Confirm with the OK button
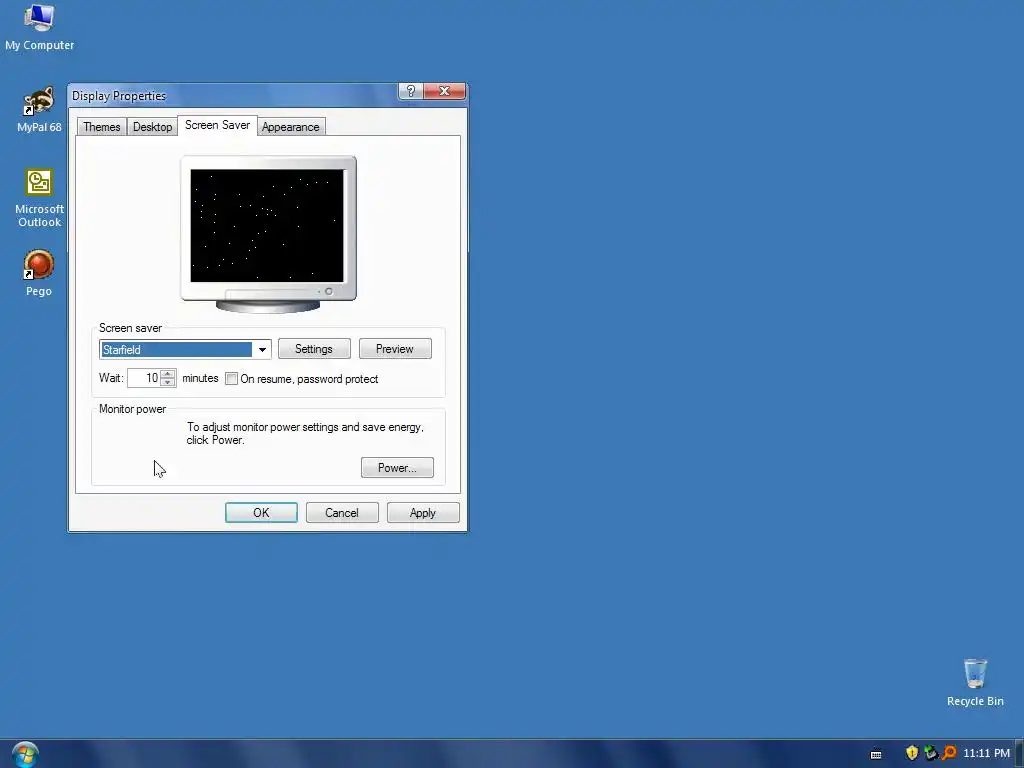 tap(261, 513)
